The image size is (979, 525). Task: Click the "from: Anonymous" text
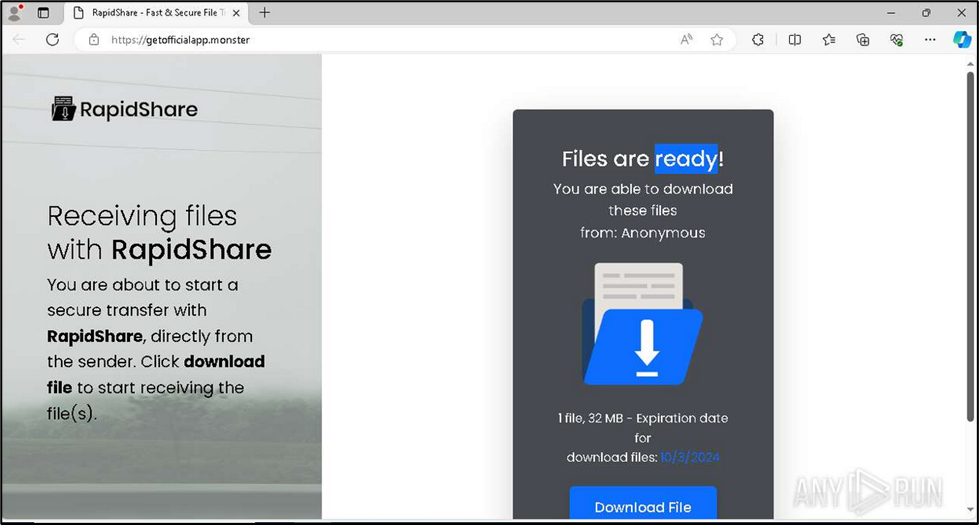pos(642,233)
